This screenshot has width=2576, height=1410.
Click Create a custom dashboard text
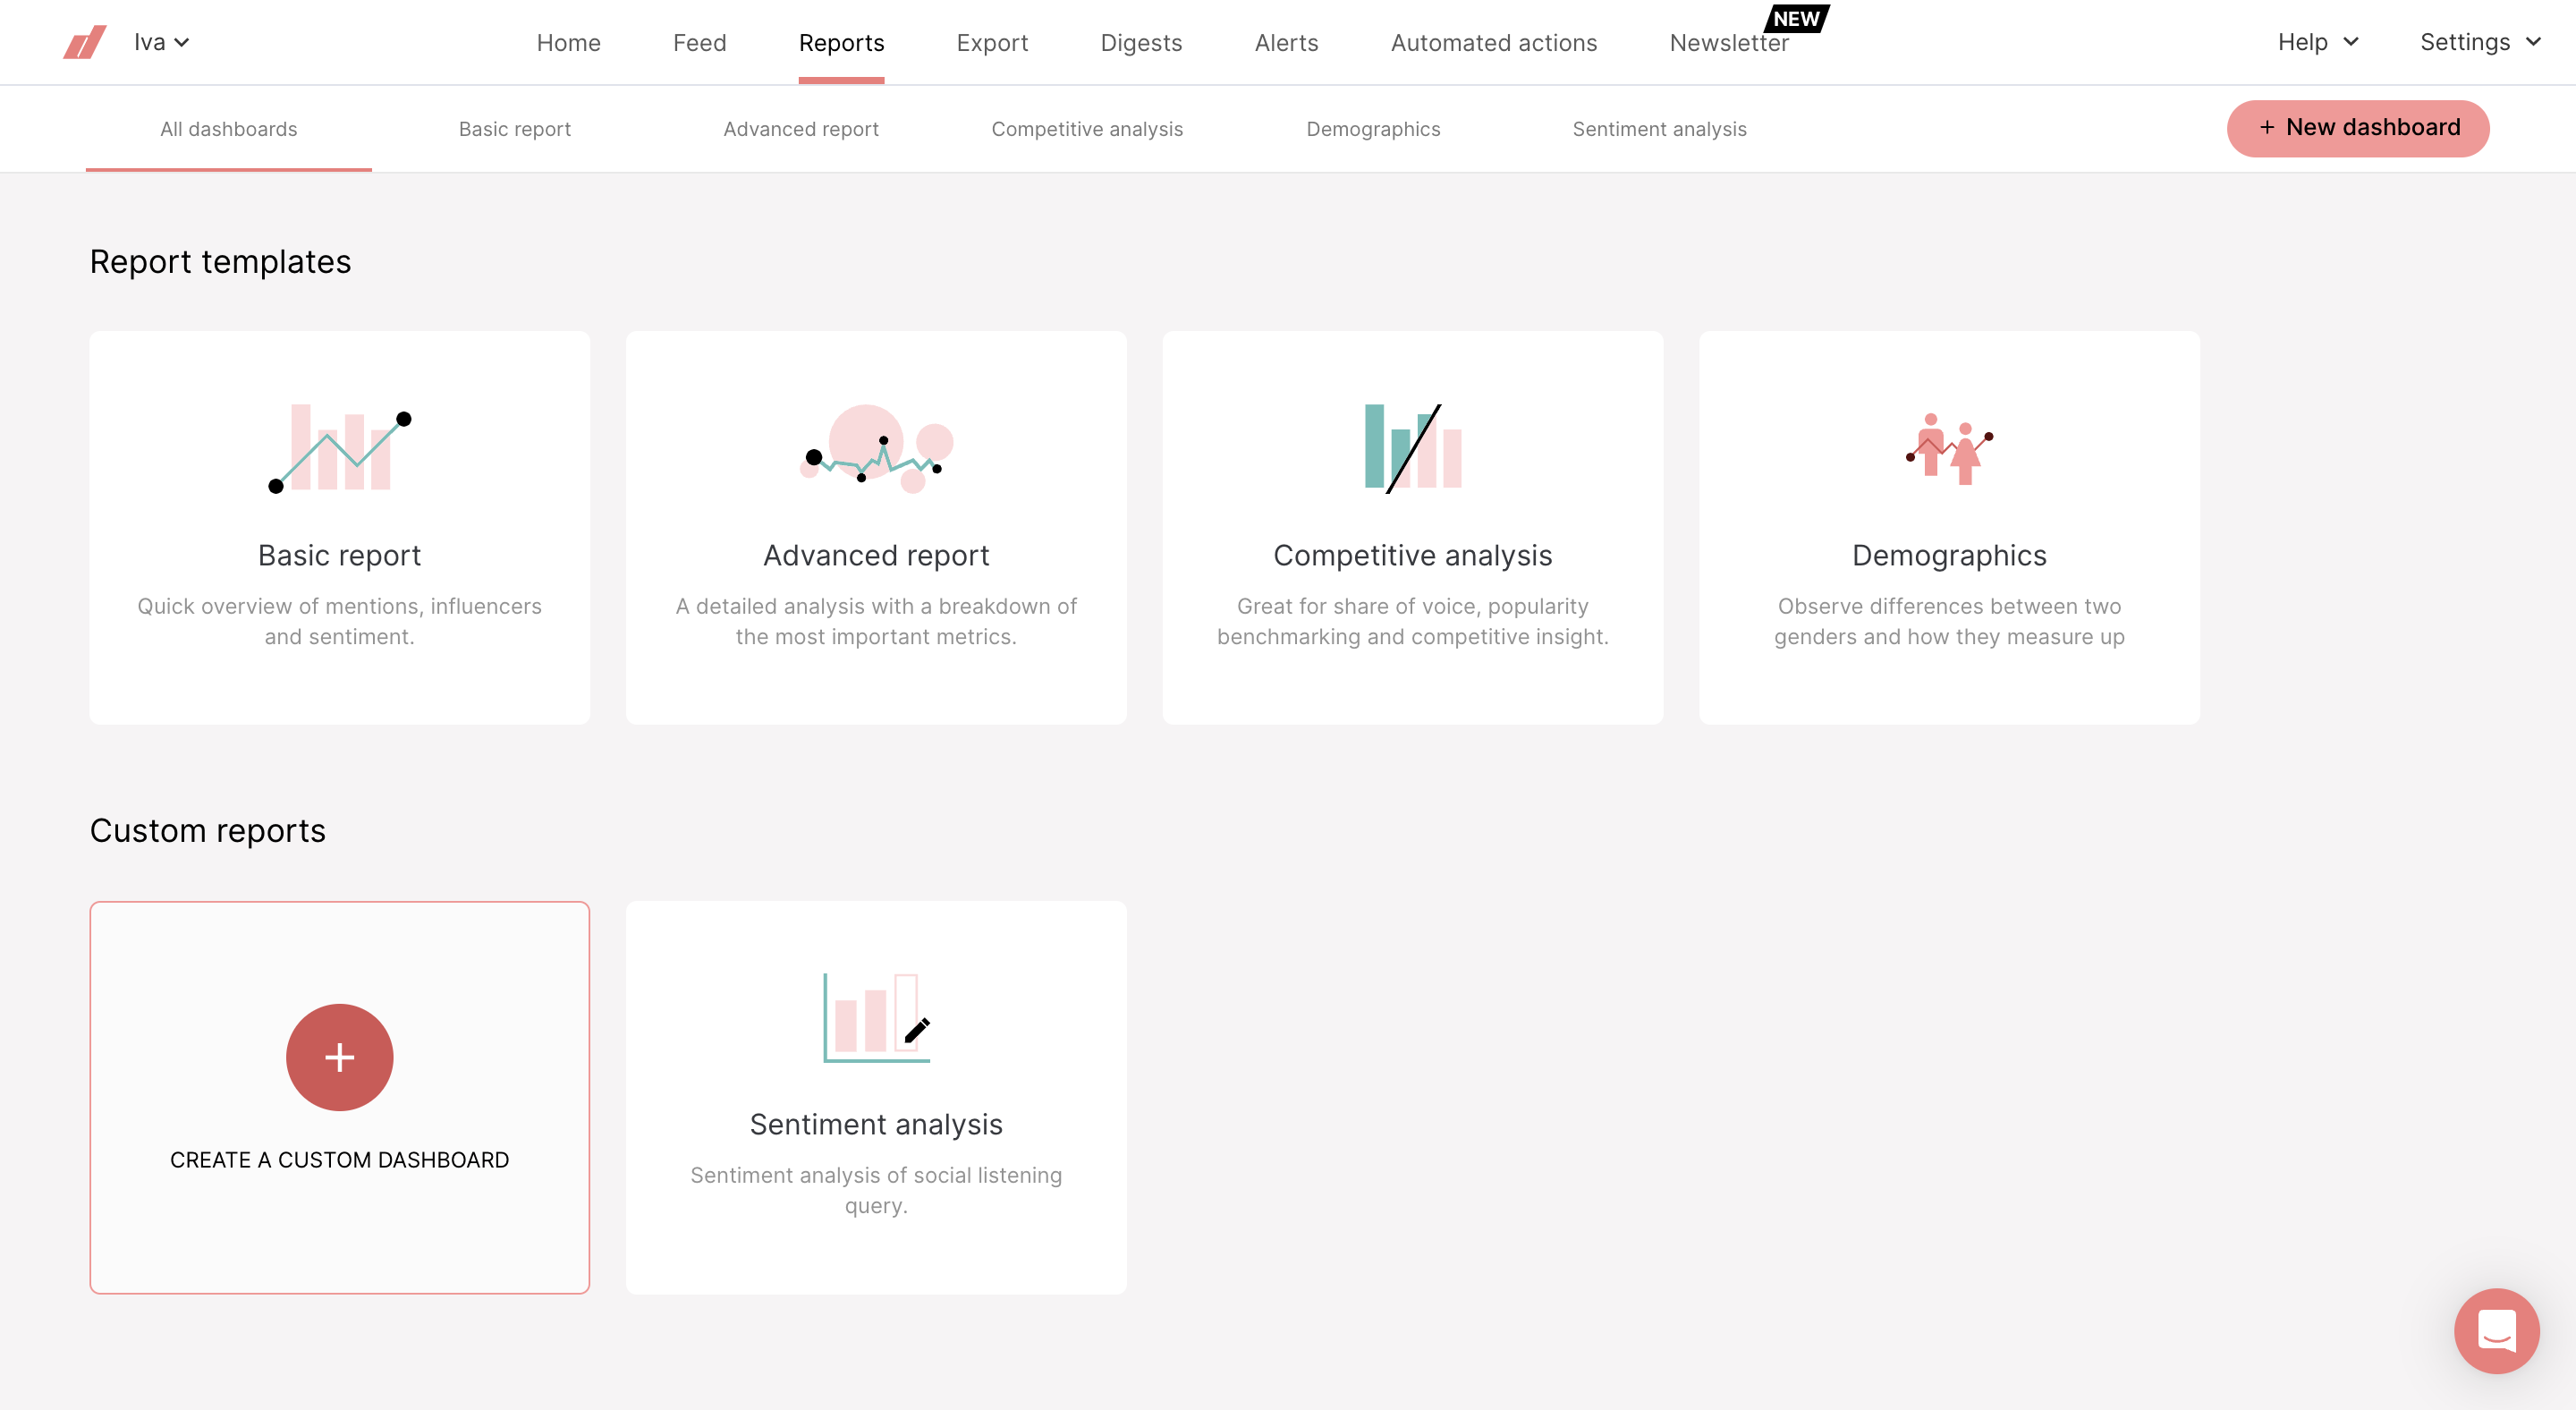tap(340, 1159)
